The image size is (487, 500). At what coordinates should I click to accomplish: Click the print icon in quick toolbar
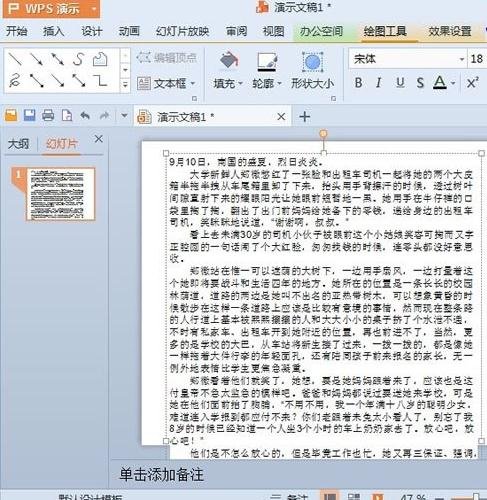[48, 116]
